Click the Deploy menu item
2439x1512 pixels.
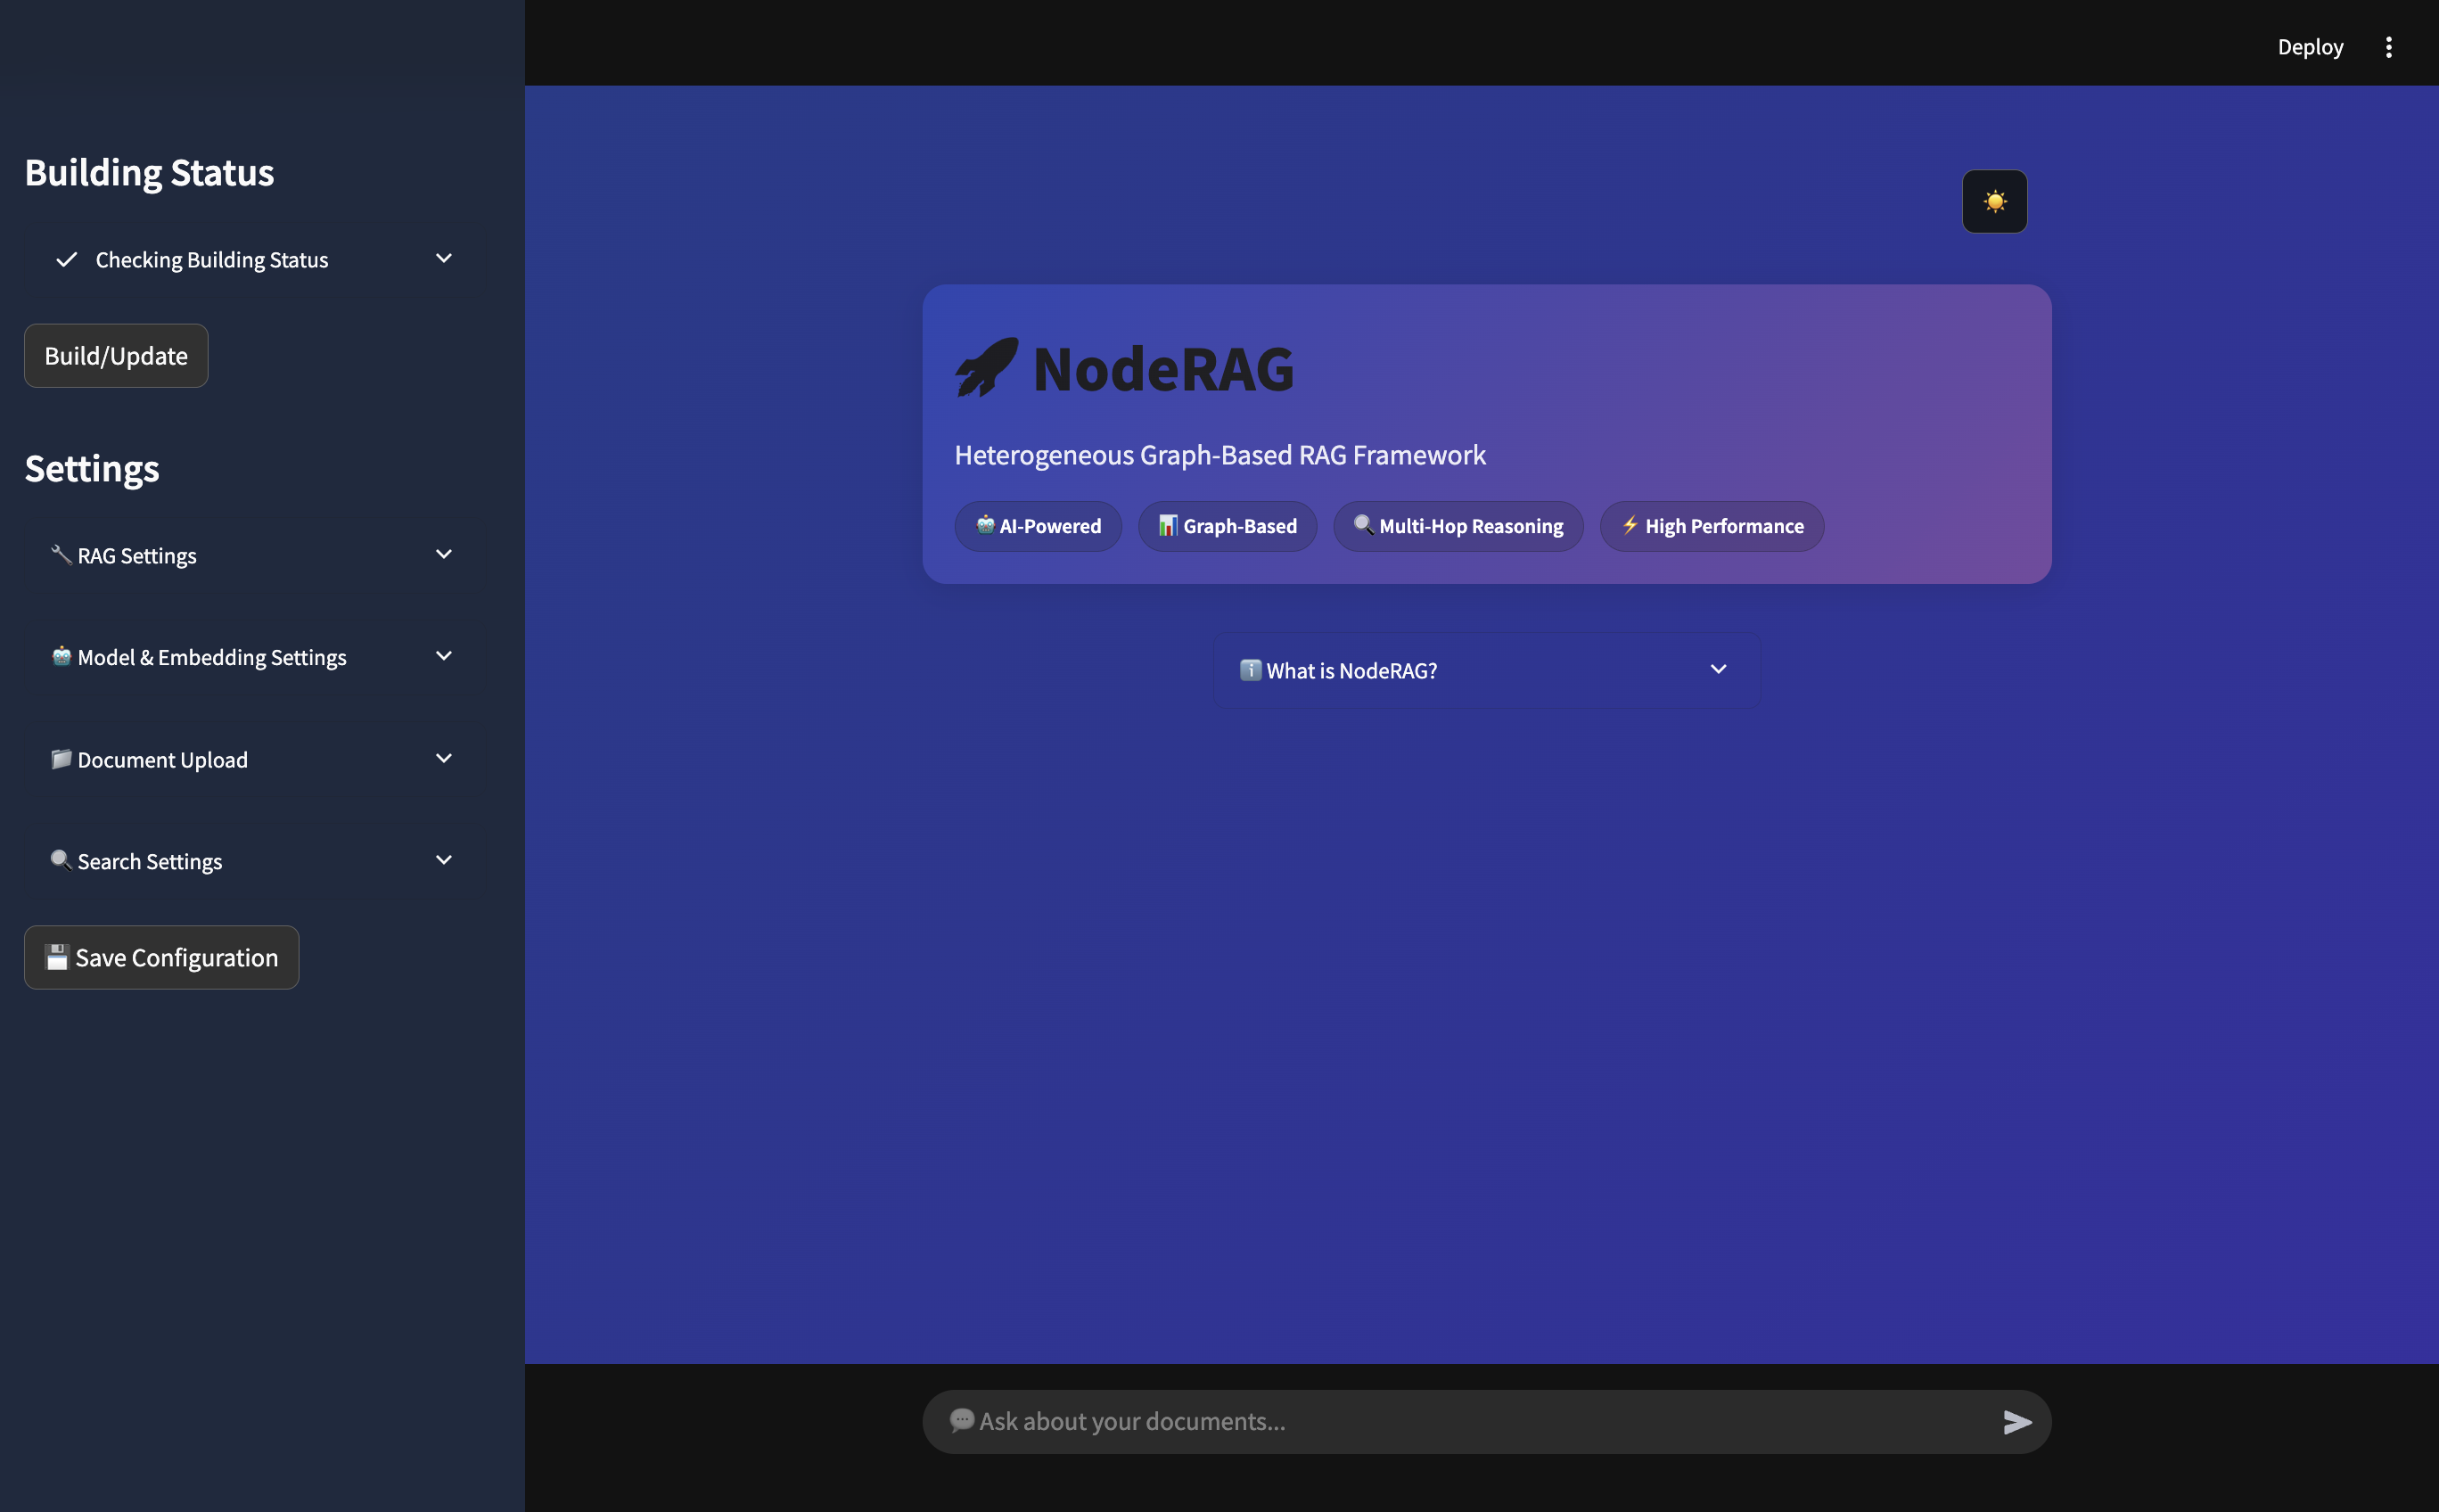point(2310,47)
